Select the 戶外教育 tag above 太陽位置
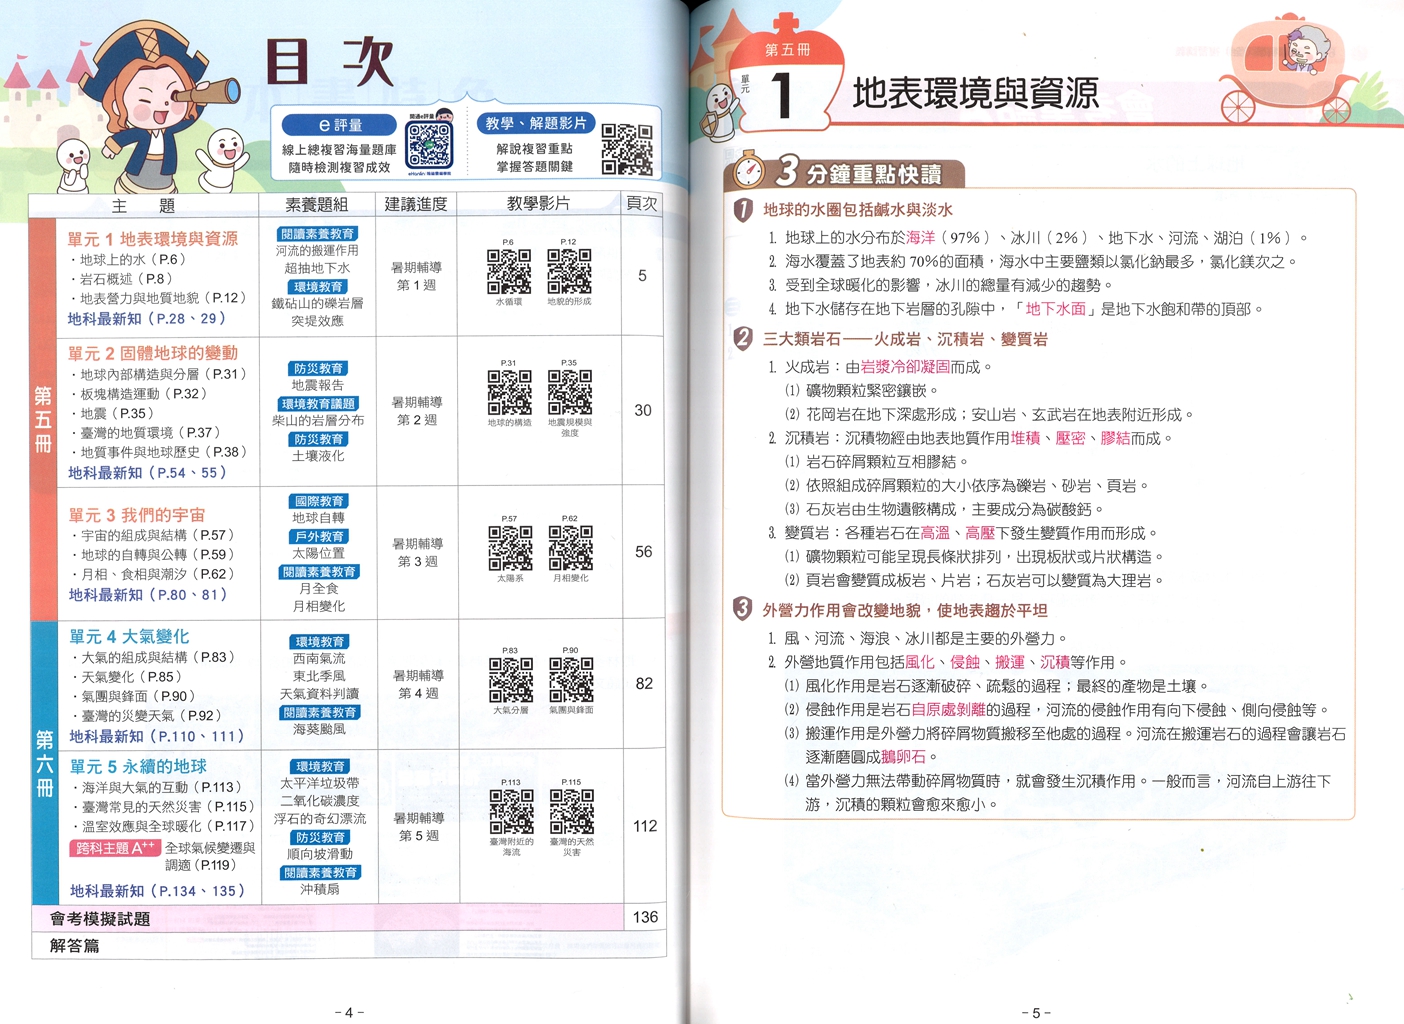The height and width of the screenshot is (1024, 1404). (319, 536)
